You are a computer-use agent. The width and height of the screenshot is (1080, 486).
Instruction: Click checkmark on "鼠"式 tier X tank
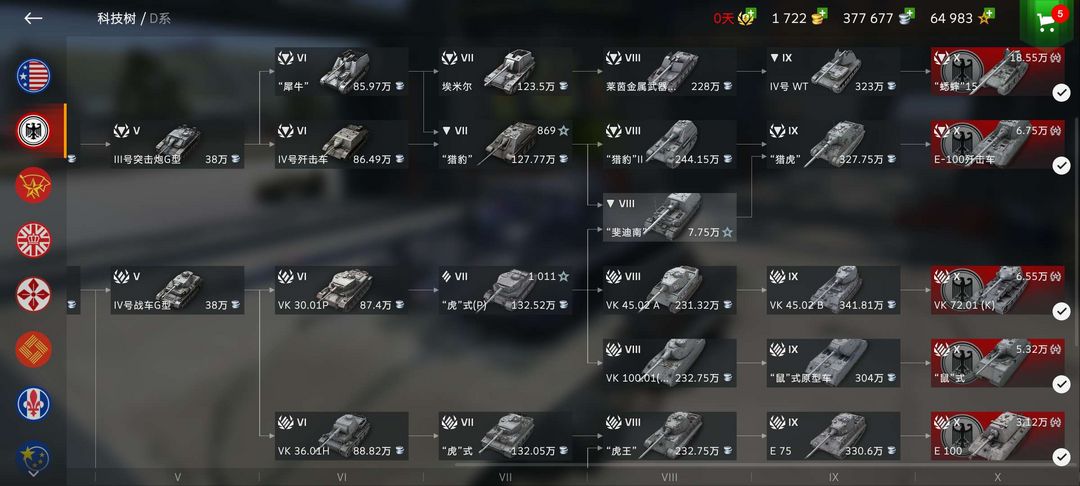pos(1061,384)
